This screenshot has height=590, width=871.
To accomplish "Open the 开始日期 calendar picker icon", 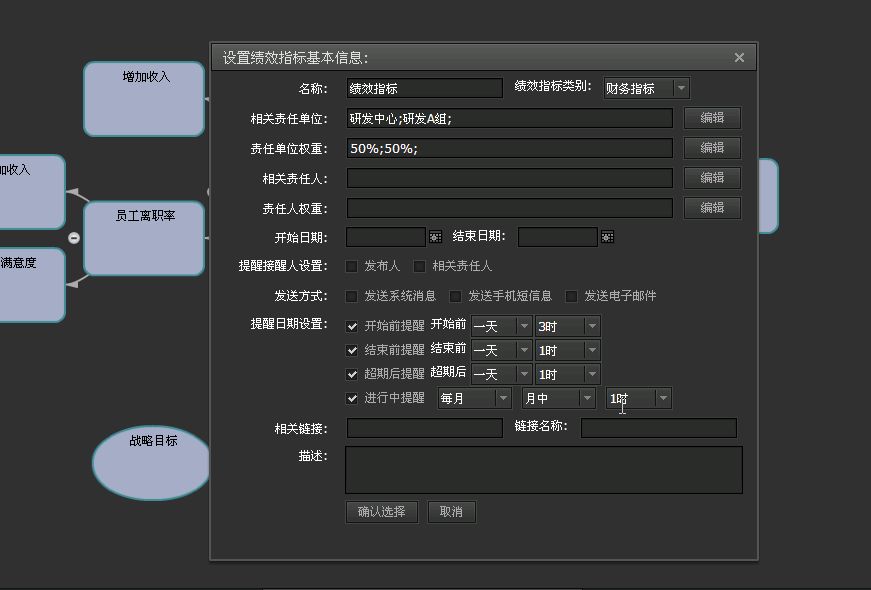I will coord(435,237).
